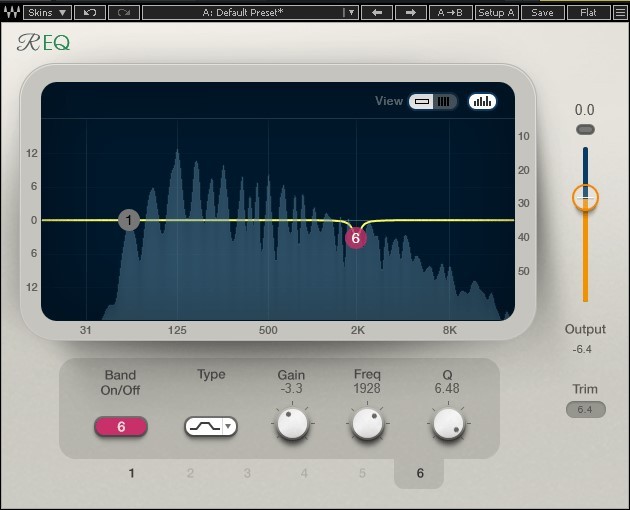Switch to band 1 tab
The width and height of the screenshot is (630, 510).
pyautogui.click(x=131, y=473)
